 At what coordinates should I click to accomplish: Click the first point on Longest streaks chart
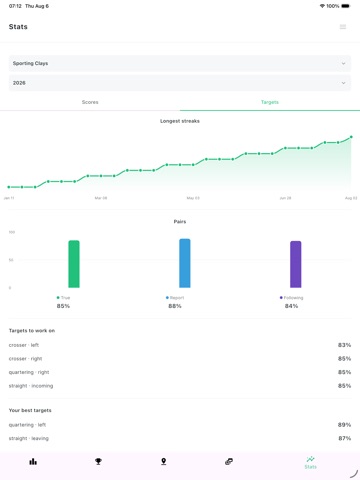(9, 187)
